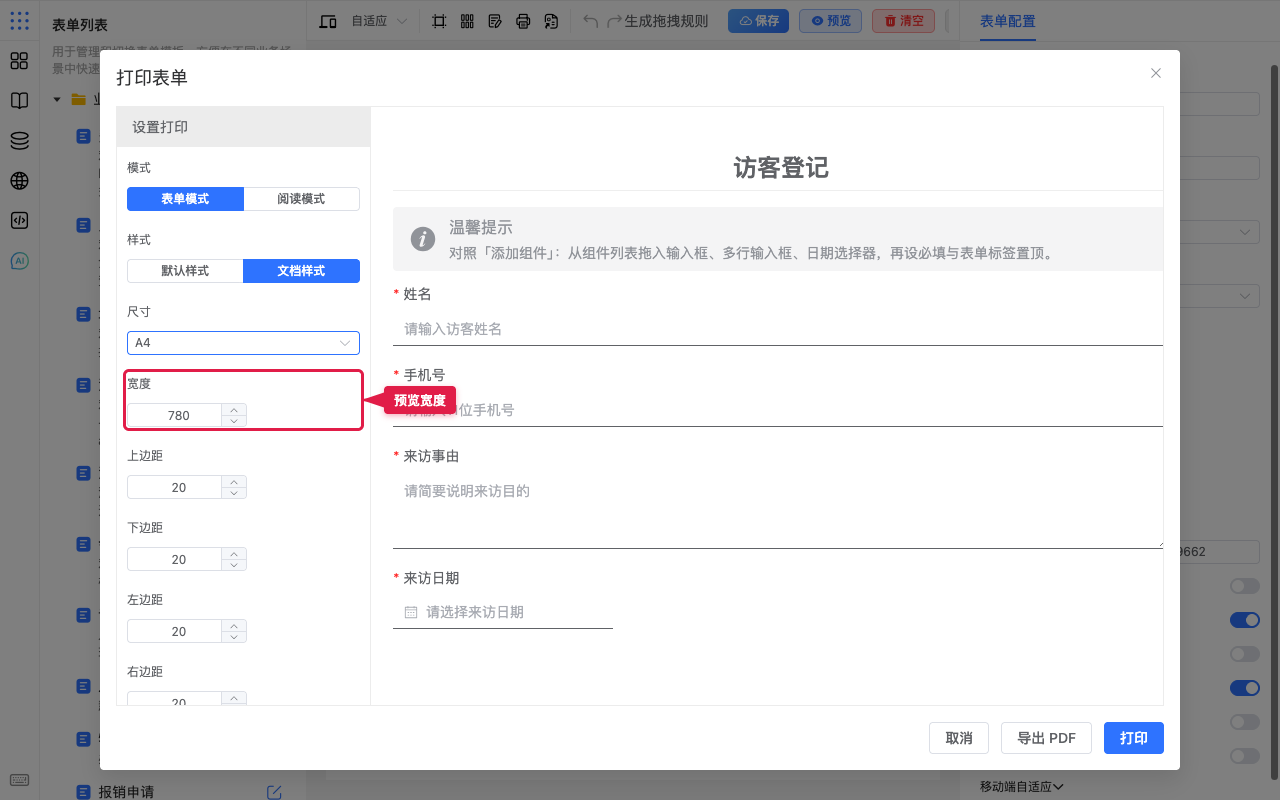This screenshot has height=800, width=1280.
Task: Open the globe icon in the sidebar
Action: [19, 181]
